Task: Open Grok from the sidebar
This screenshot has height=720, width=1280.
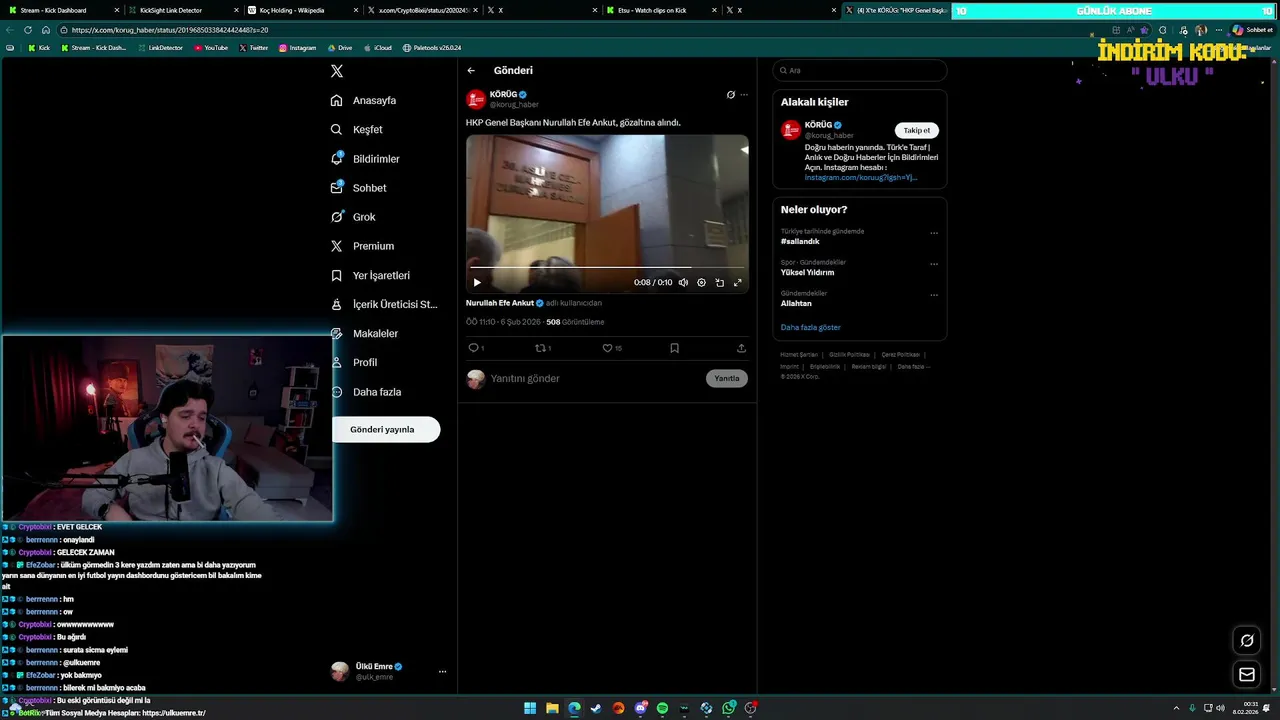Action: click(353, 217)
